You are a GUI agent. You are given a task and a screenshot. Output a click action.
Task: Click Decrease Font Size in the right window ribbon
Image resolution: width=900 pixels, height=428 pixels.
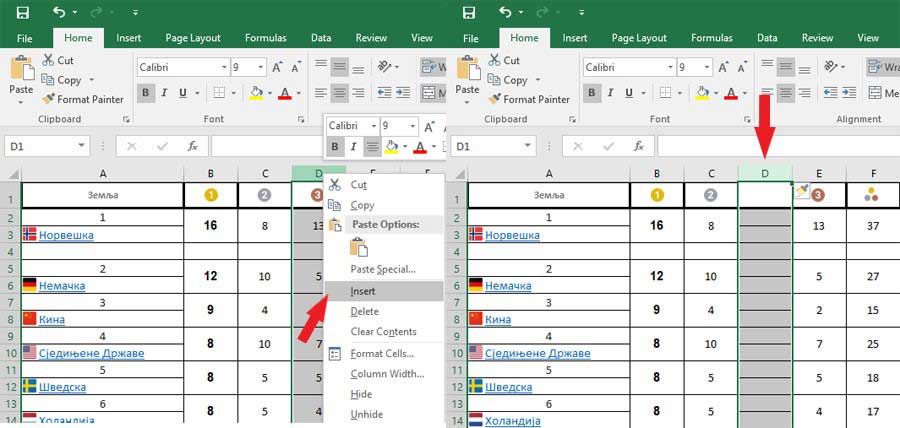[743, 68]
